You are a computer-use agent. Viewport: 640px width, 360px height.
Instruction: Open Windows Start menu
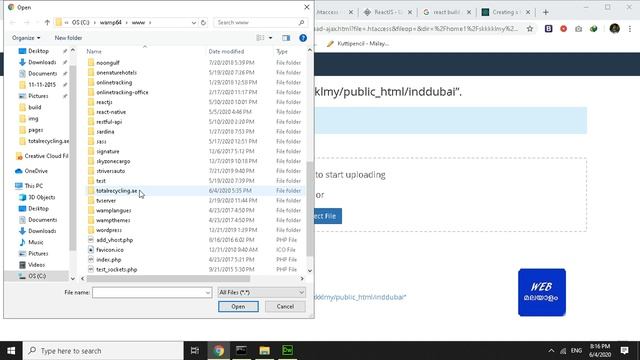click(x=11, y=351)
